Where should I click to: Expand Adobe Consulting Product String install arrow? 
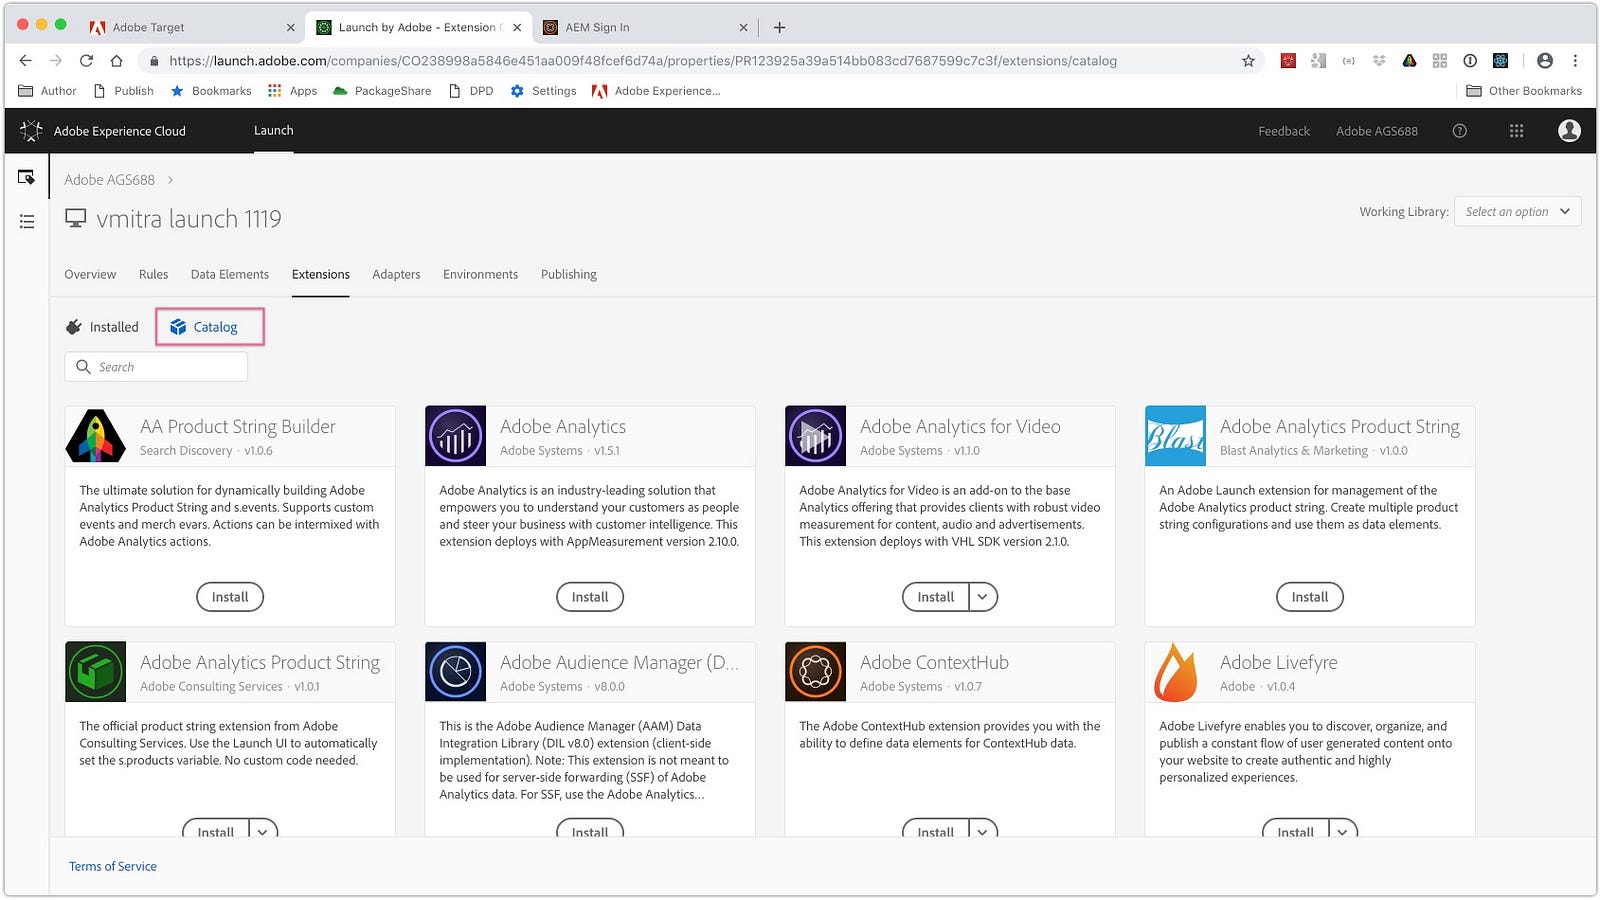[x=262, y=831]
